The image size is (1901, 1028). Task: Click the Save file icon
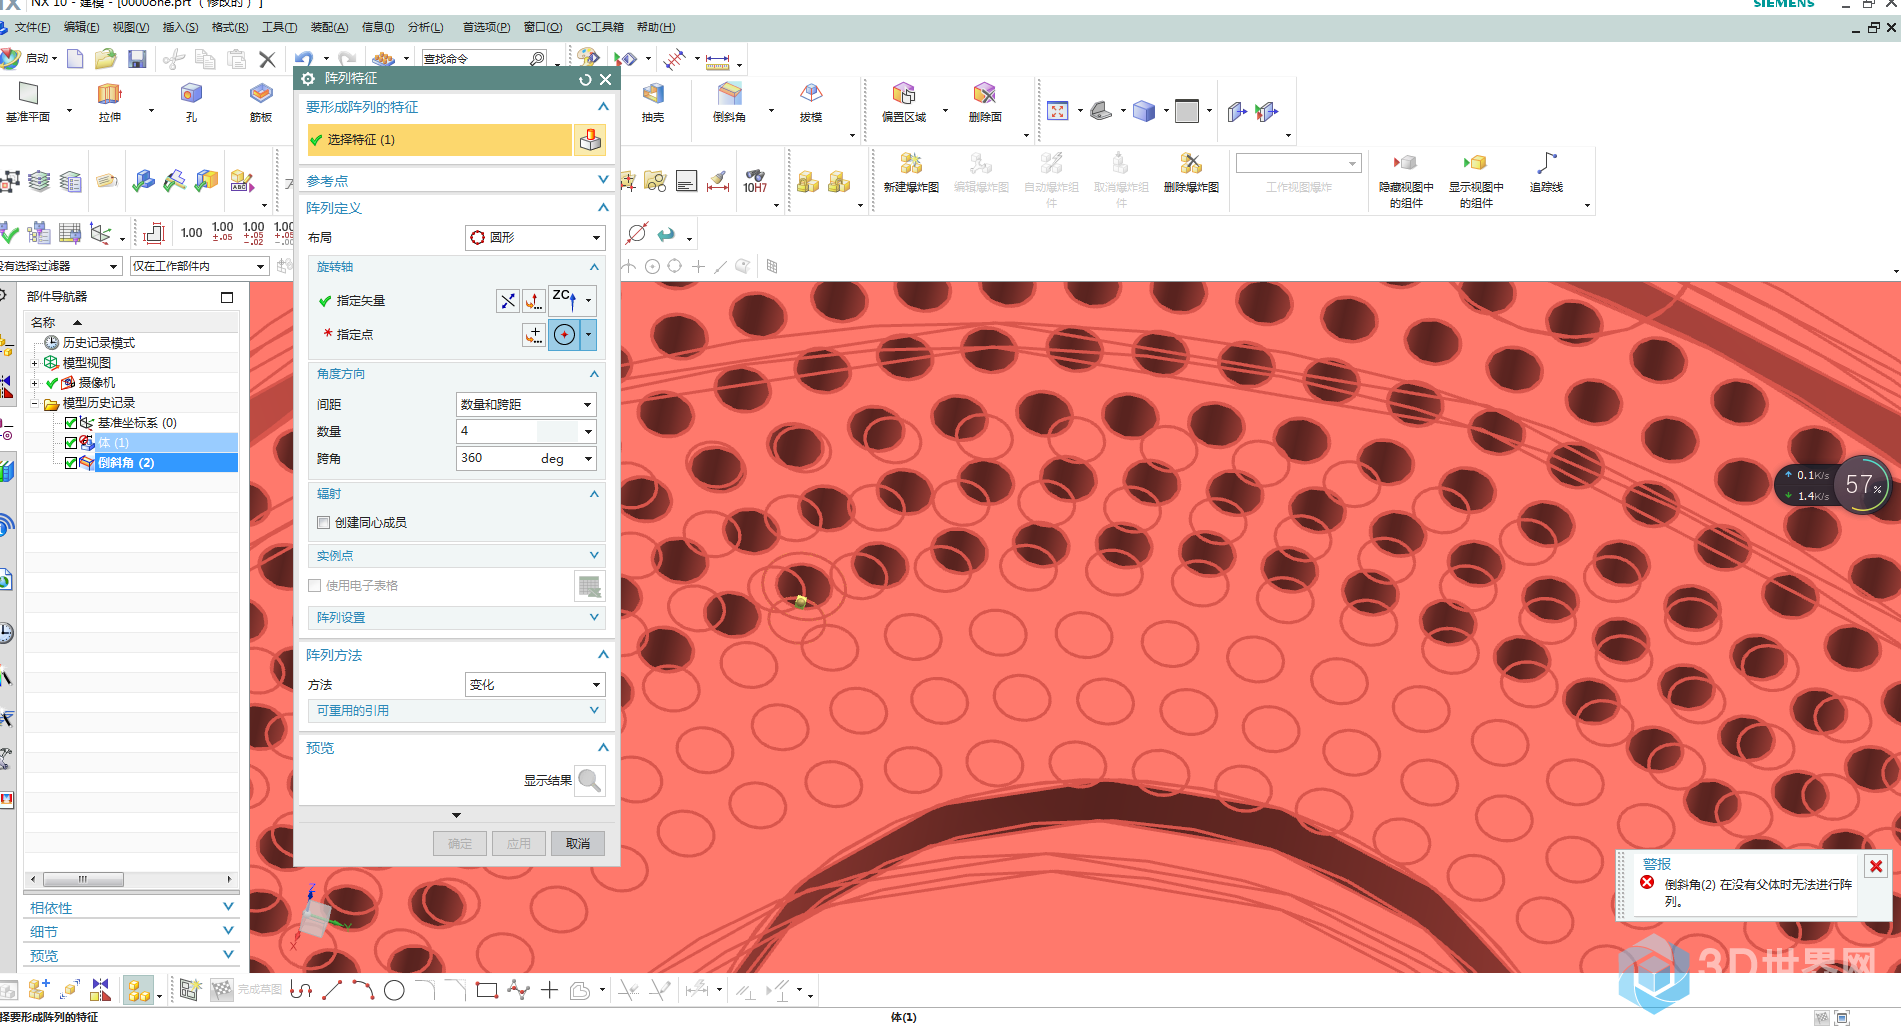point(137,59)
